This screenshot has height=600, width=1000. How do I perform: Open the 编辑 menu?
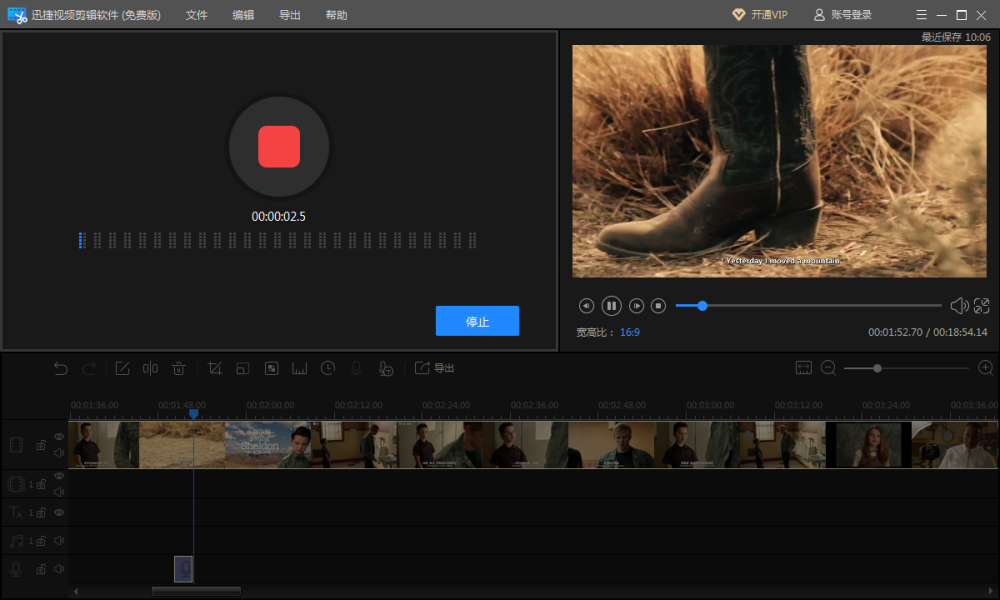click(x=243, y=15)
